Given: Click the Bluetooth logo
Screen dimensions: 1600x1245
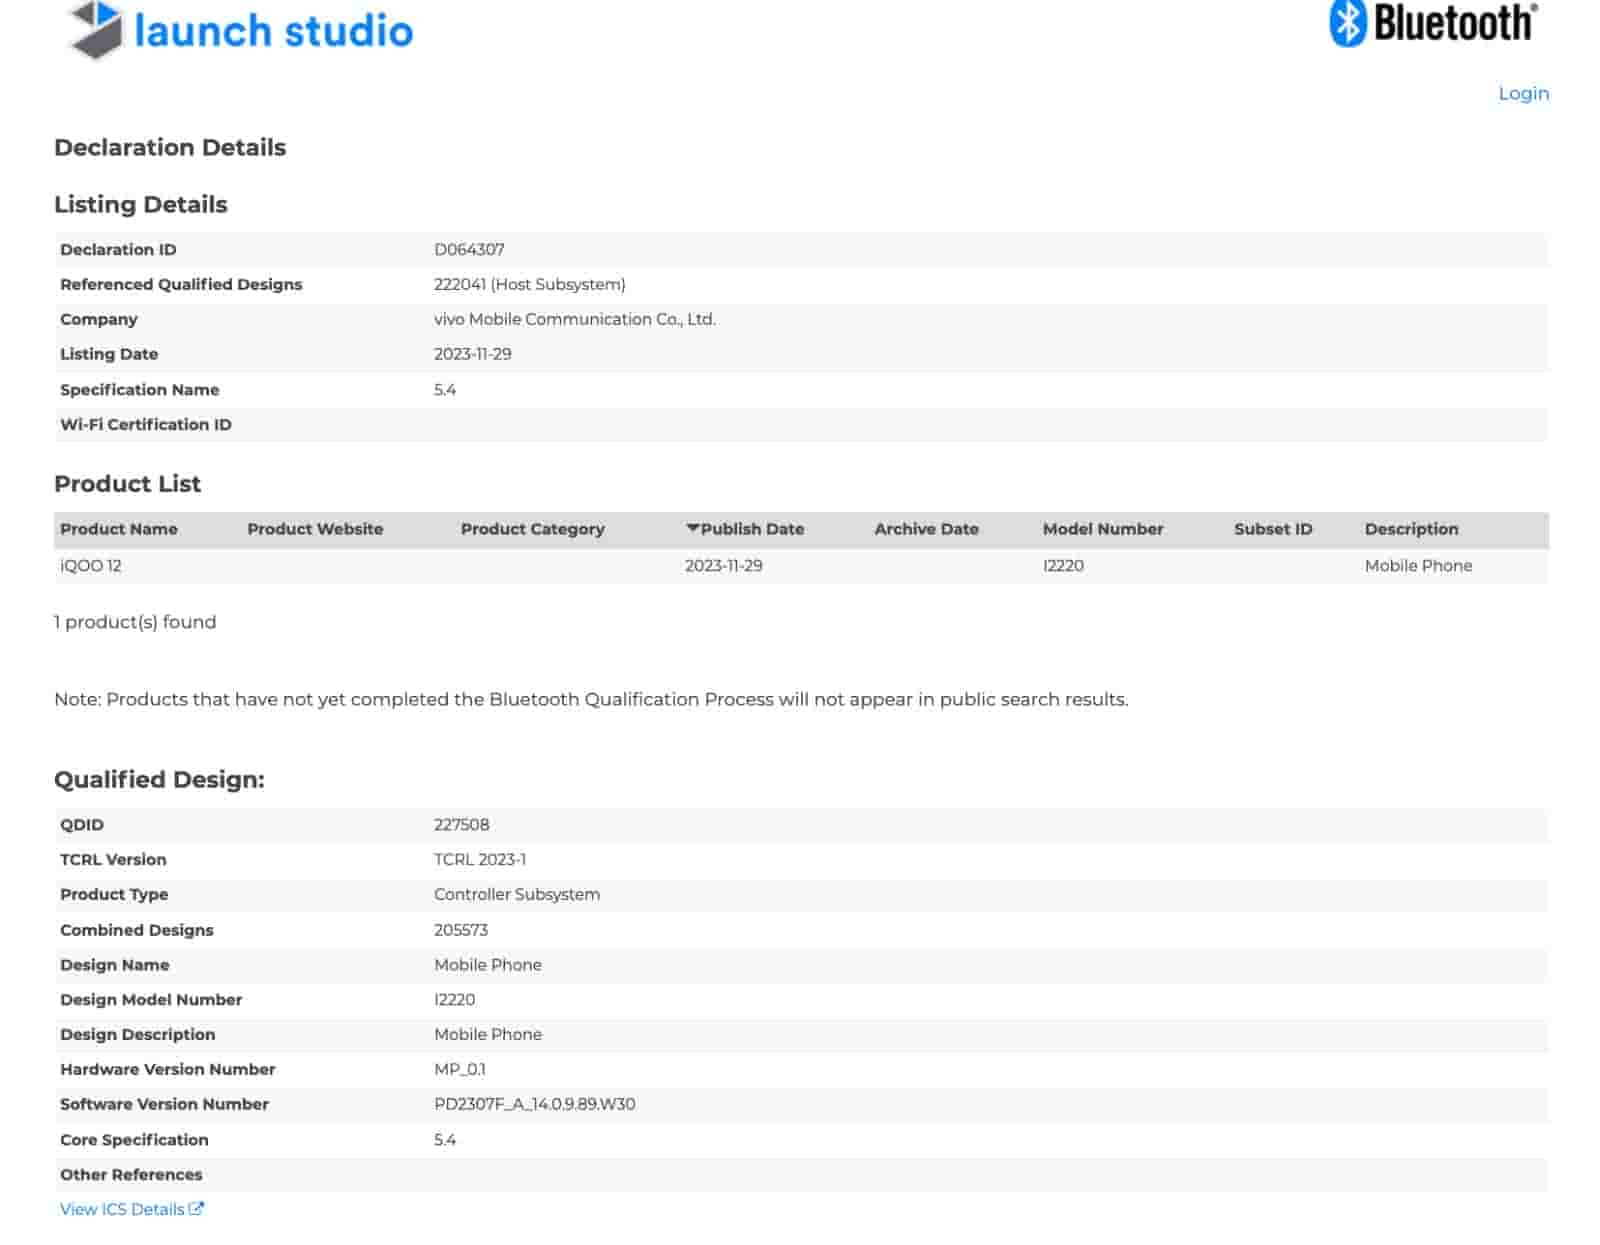Looking at the screenshot, I should pyautogui.click(x=1432, y=23).
